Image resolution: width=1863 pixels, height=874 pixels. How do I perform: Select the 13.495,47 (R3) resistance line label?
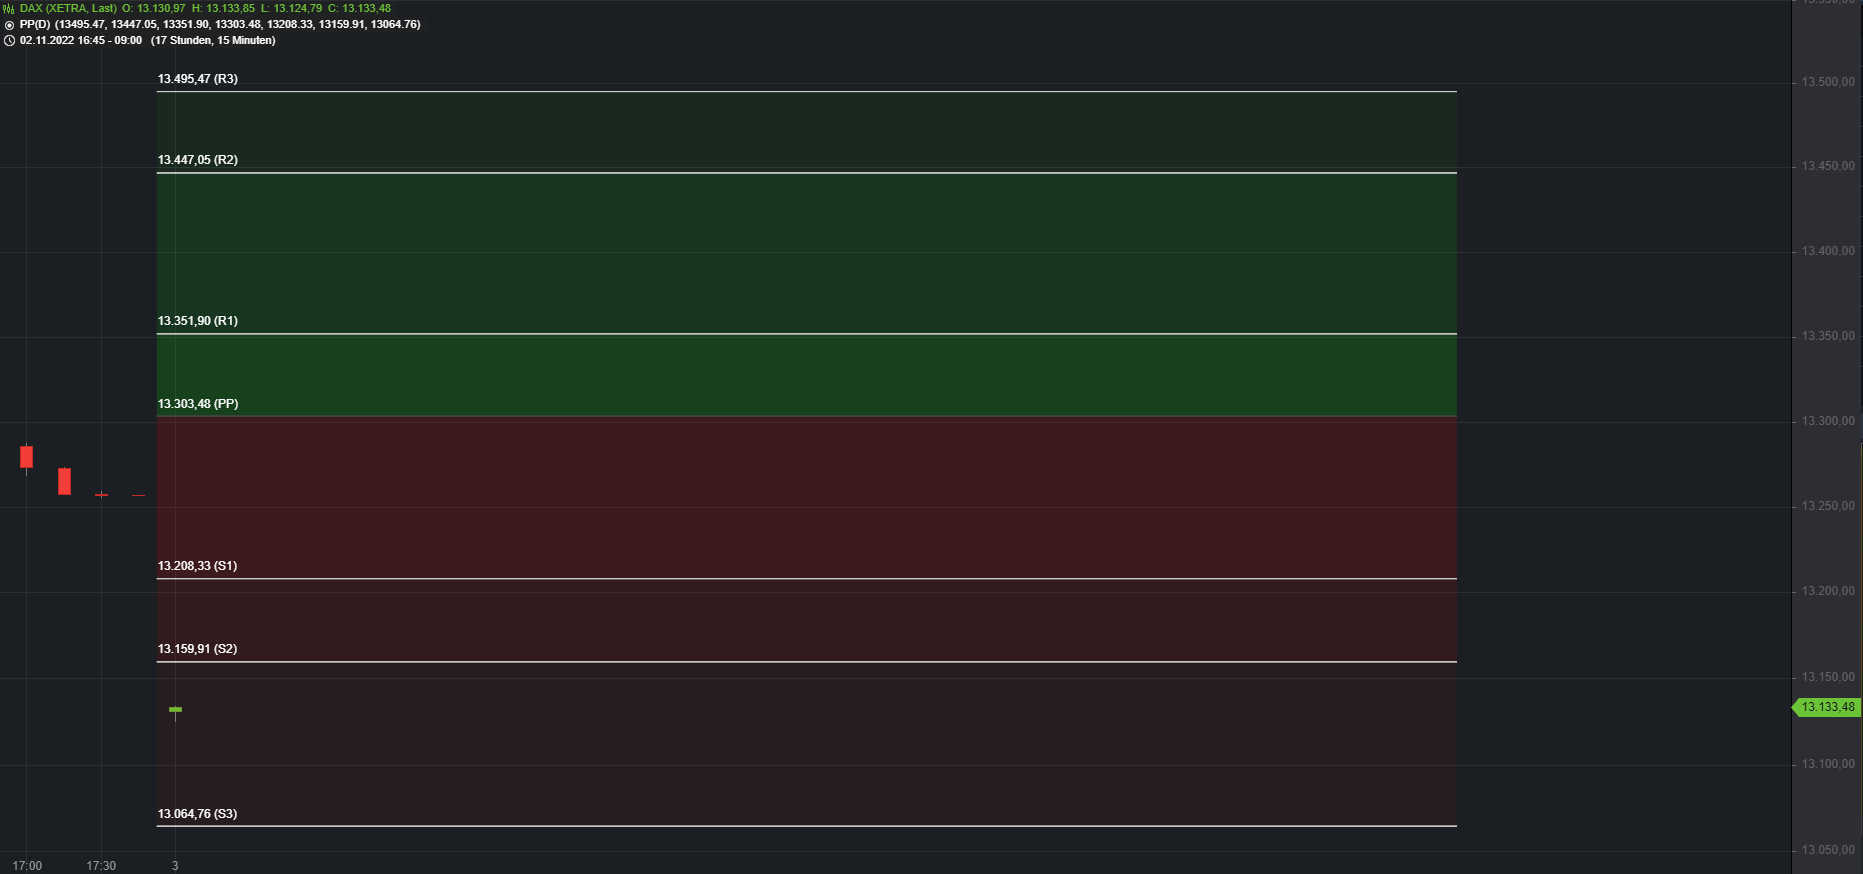pyautogui.click(x=198, y=79)
